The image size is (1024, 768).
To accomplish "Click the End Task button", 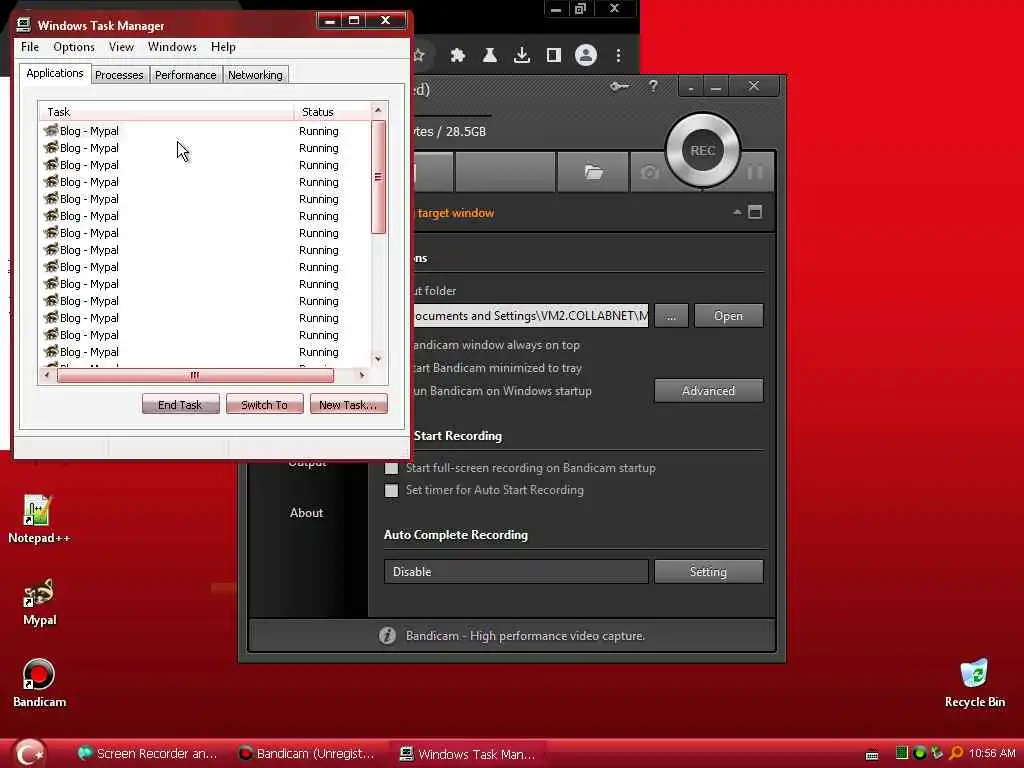I will click(180, 405).
